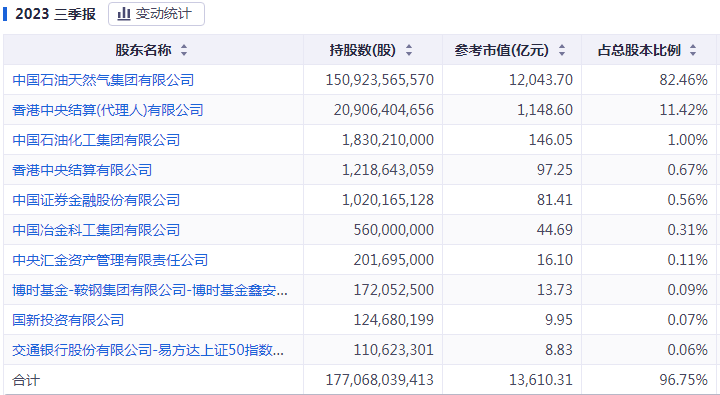This screenshot has height=395, width=720.
Task: Select market value 8.83
Action: (559, 350)
